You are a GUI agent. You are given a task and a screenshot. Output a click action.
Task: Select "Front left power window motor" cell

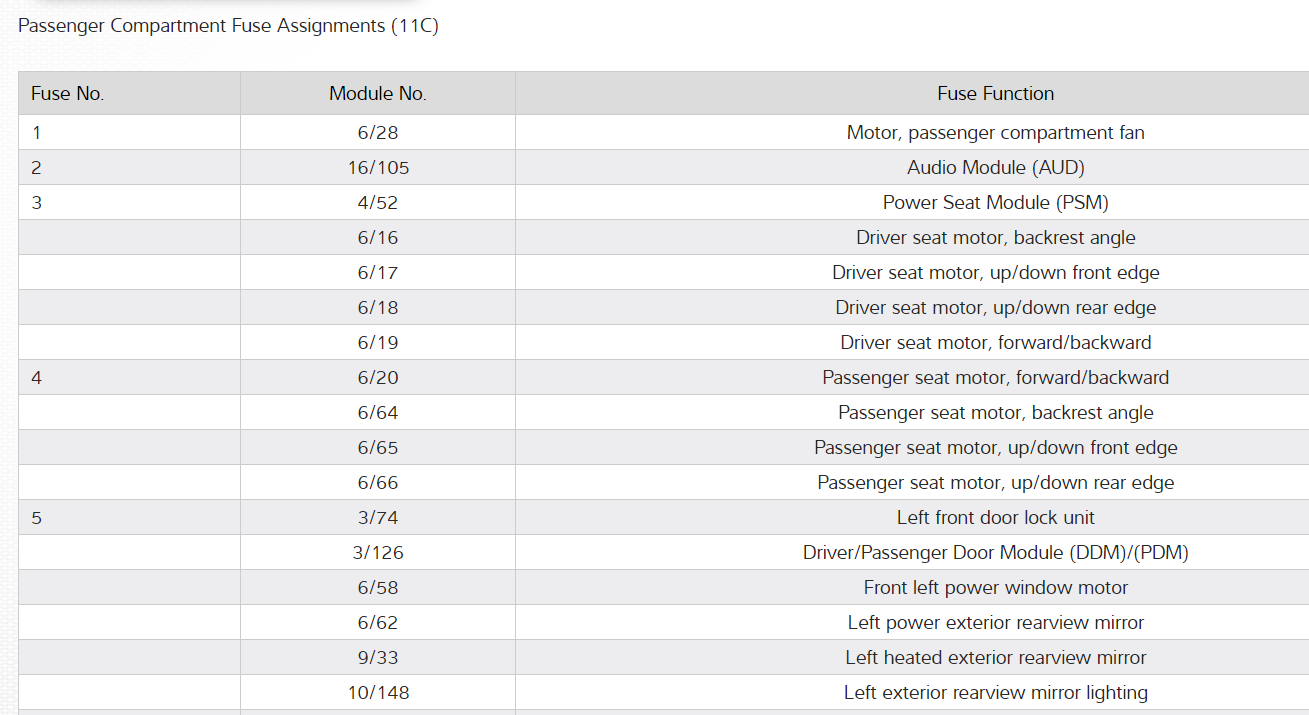[x=995, y=588]
